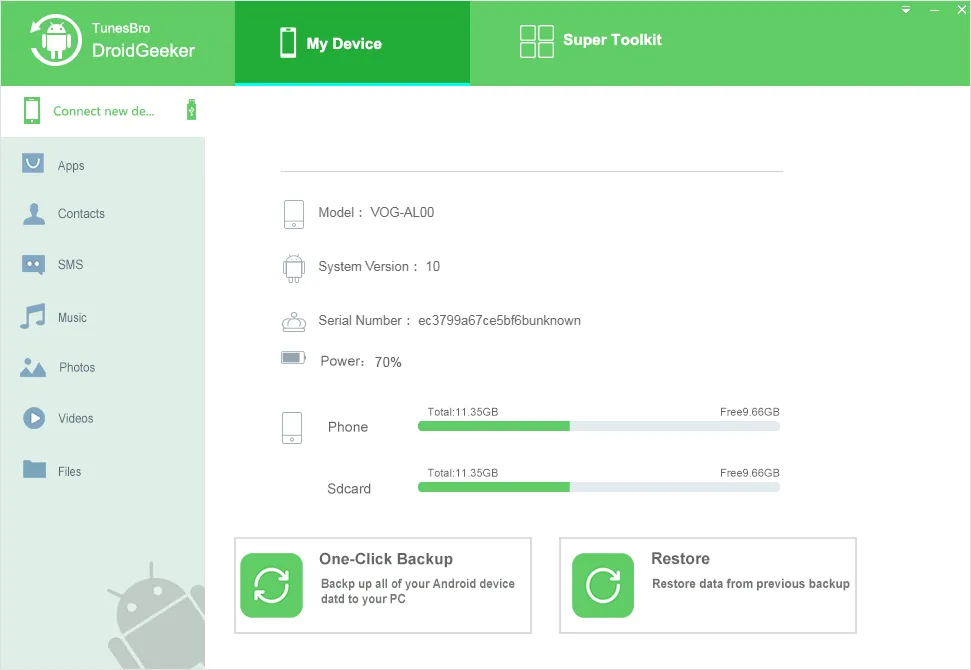
Task: Click the power battery indicator icon
Action: (293, 356)
